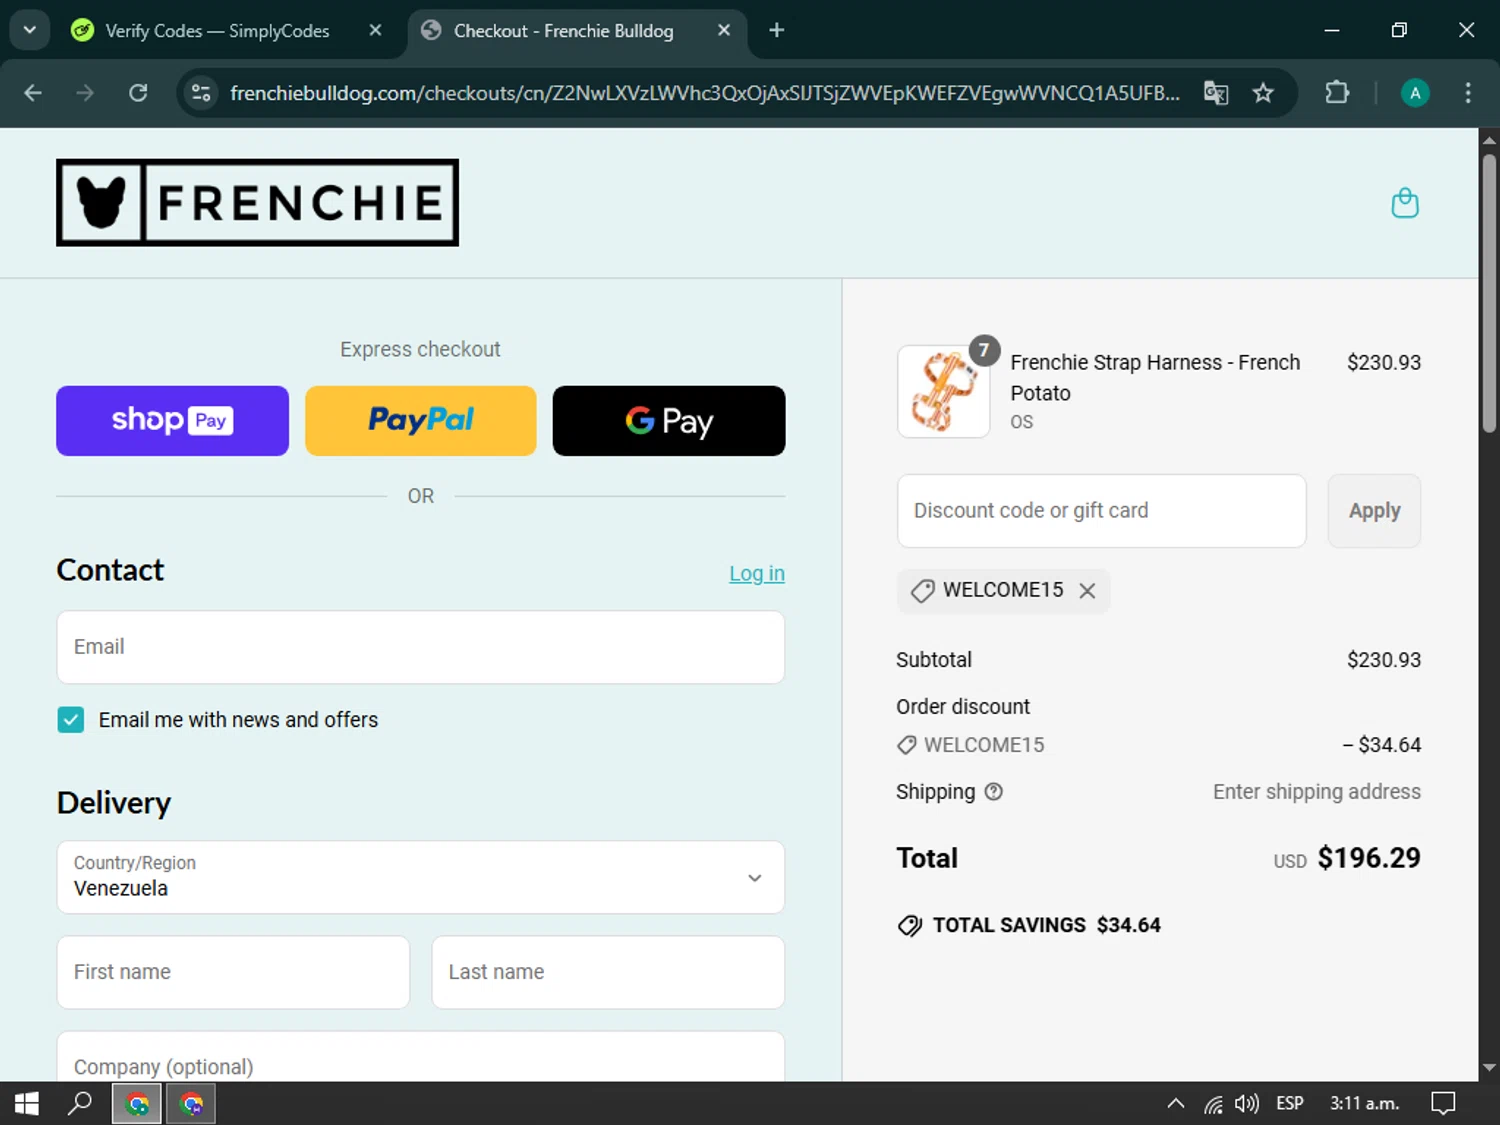Click the Apply discount button
The width and height of the screenshot is (1500, 1125).
[1374, 511]
